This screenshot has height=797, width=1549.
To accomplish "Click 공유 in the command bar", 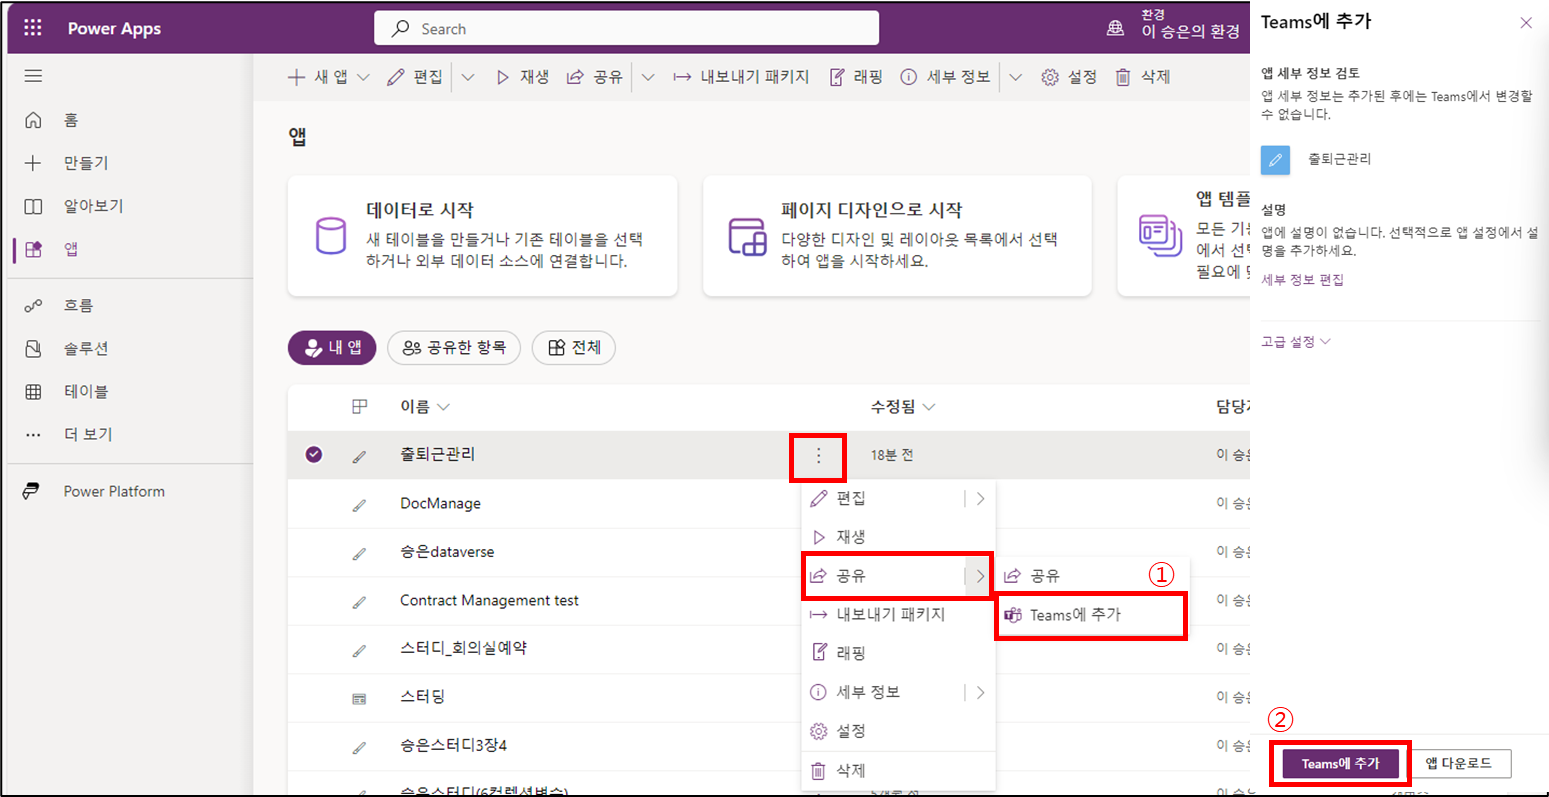I will tap(594, 77).
